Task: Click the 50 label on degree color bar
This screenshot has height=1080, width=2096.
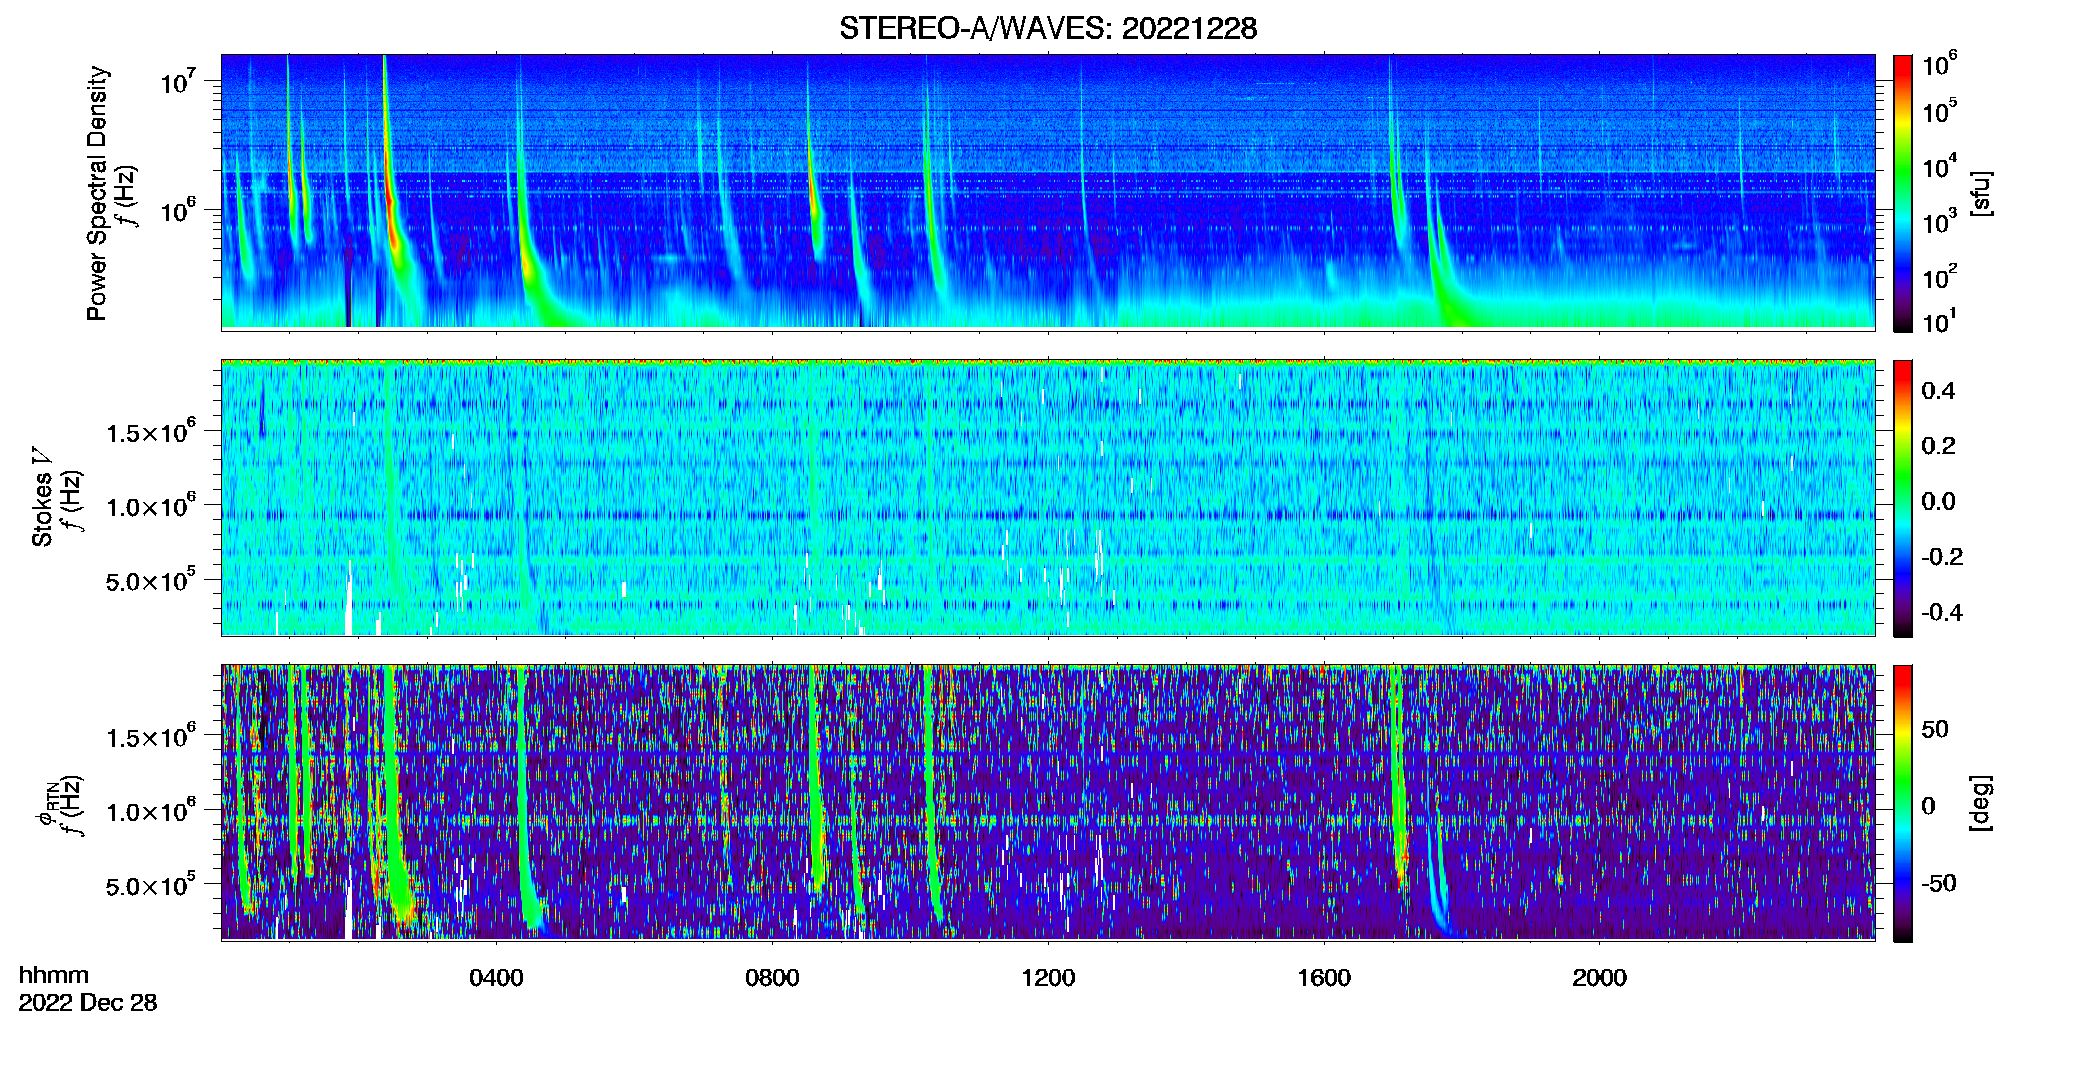Action: [x=1935, y=729]
